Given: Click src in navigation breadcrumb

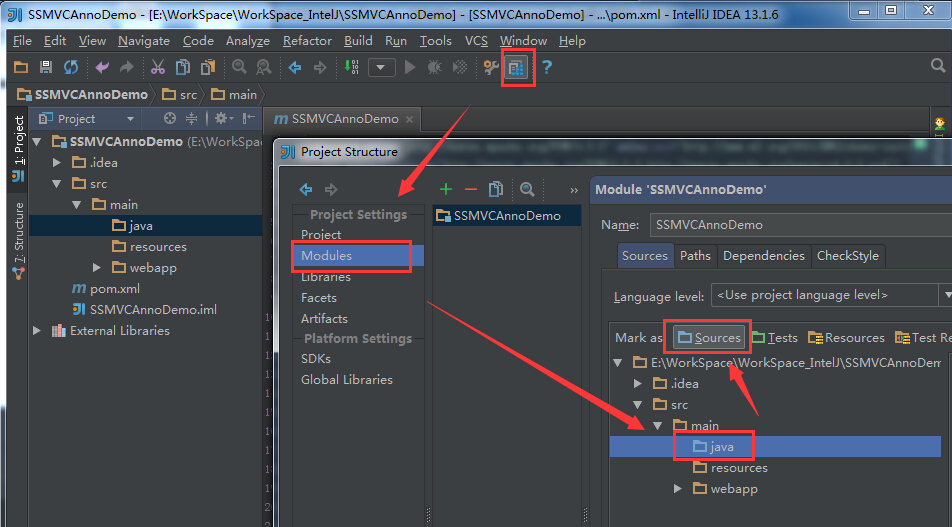Looking at the screenshot, I should click(180, 95).
